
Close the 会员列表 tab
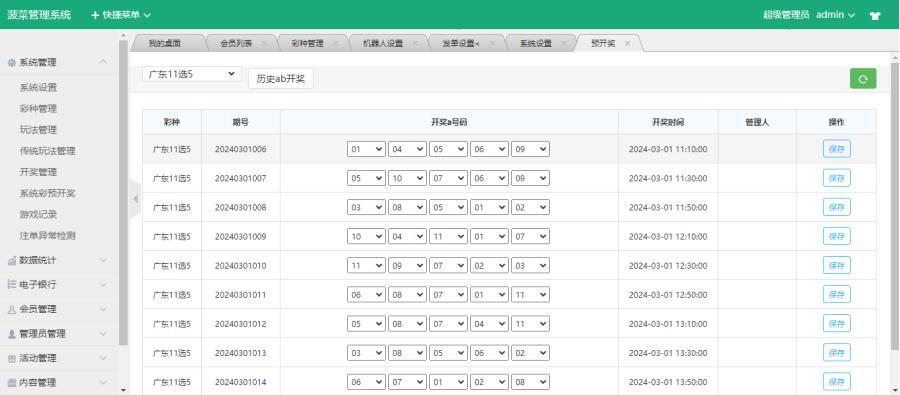(x=264, y=43)
